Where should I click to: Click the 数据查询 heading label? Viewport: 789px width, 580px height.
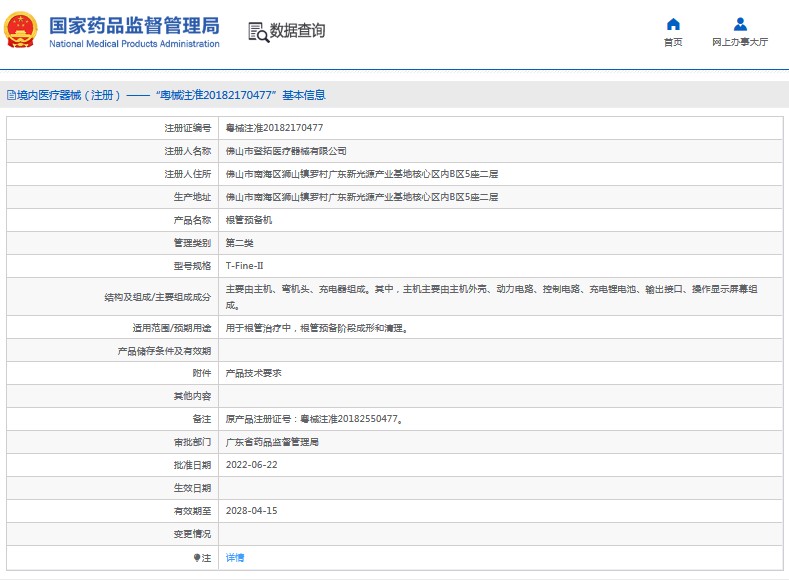297,31
